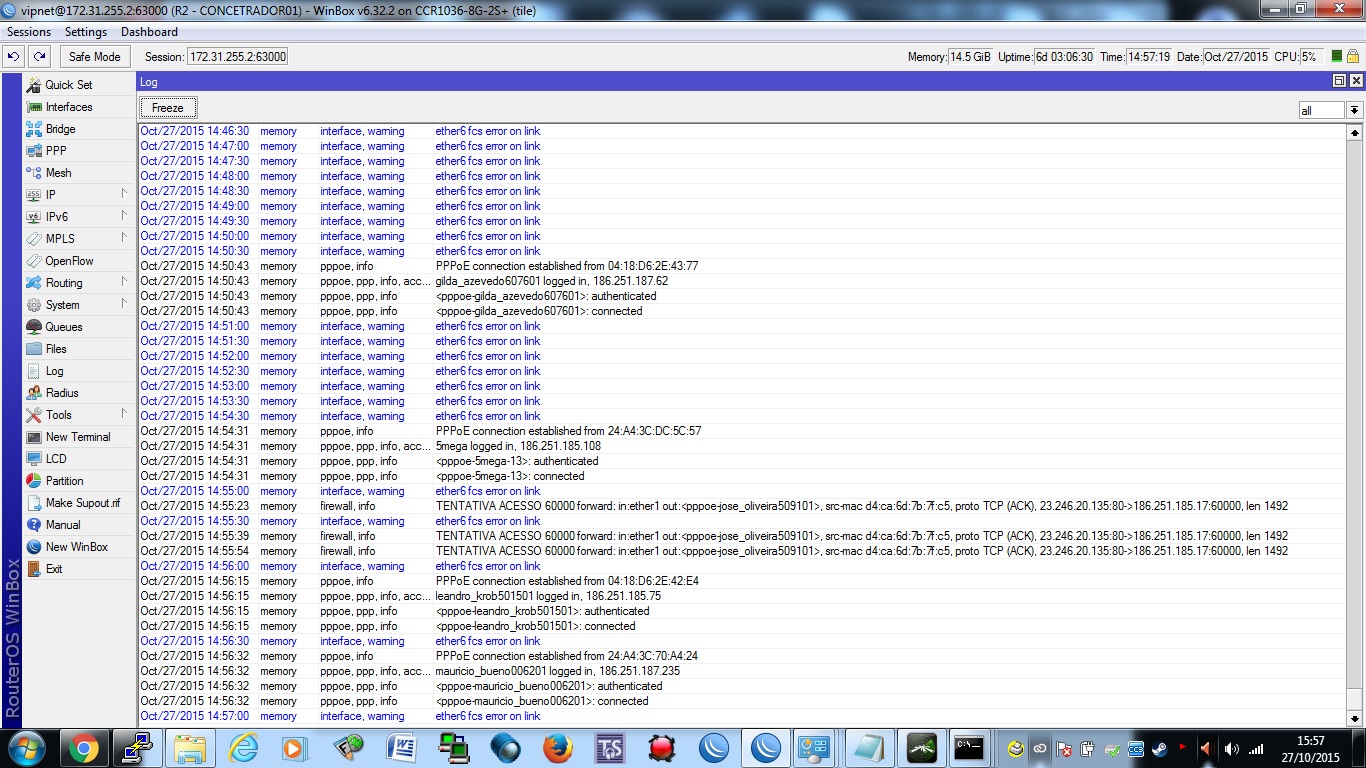The image size is (1366, 768).
Task: Click the log scrollbar up arrow
Action: coord(1355,133)
